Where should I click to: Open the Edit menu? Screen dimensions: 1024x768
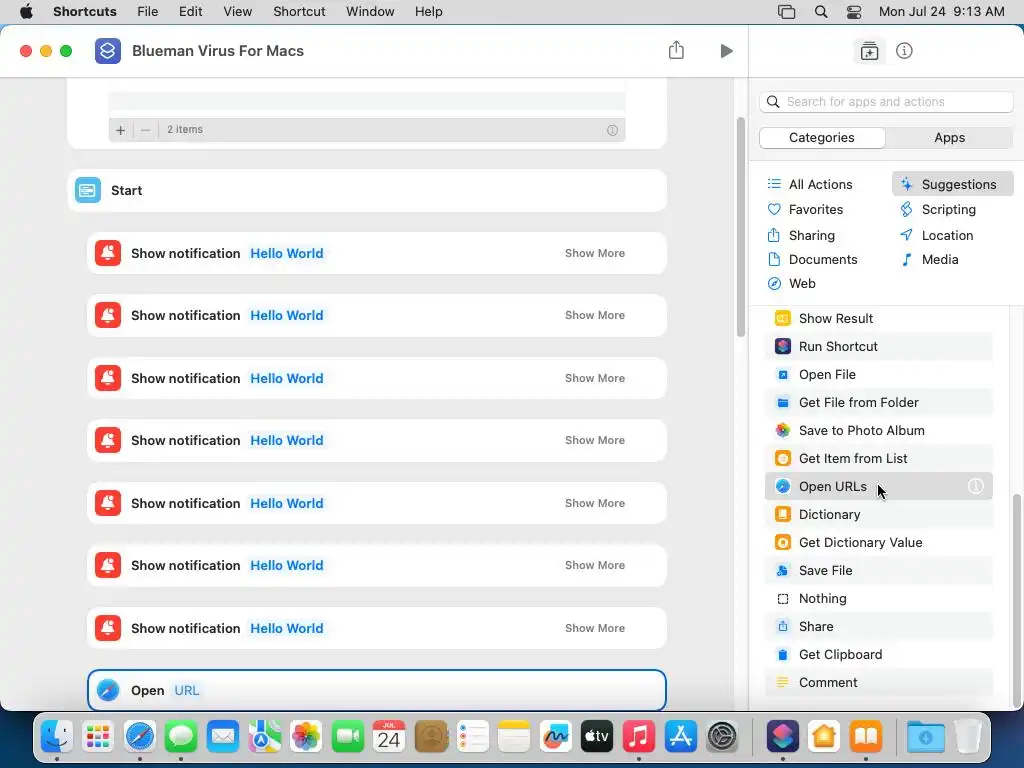[190, 12]
